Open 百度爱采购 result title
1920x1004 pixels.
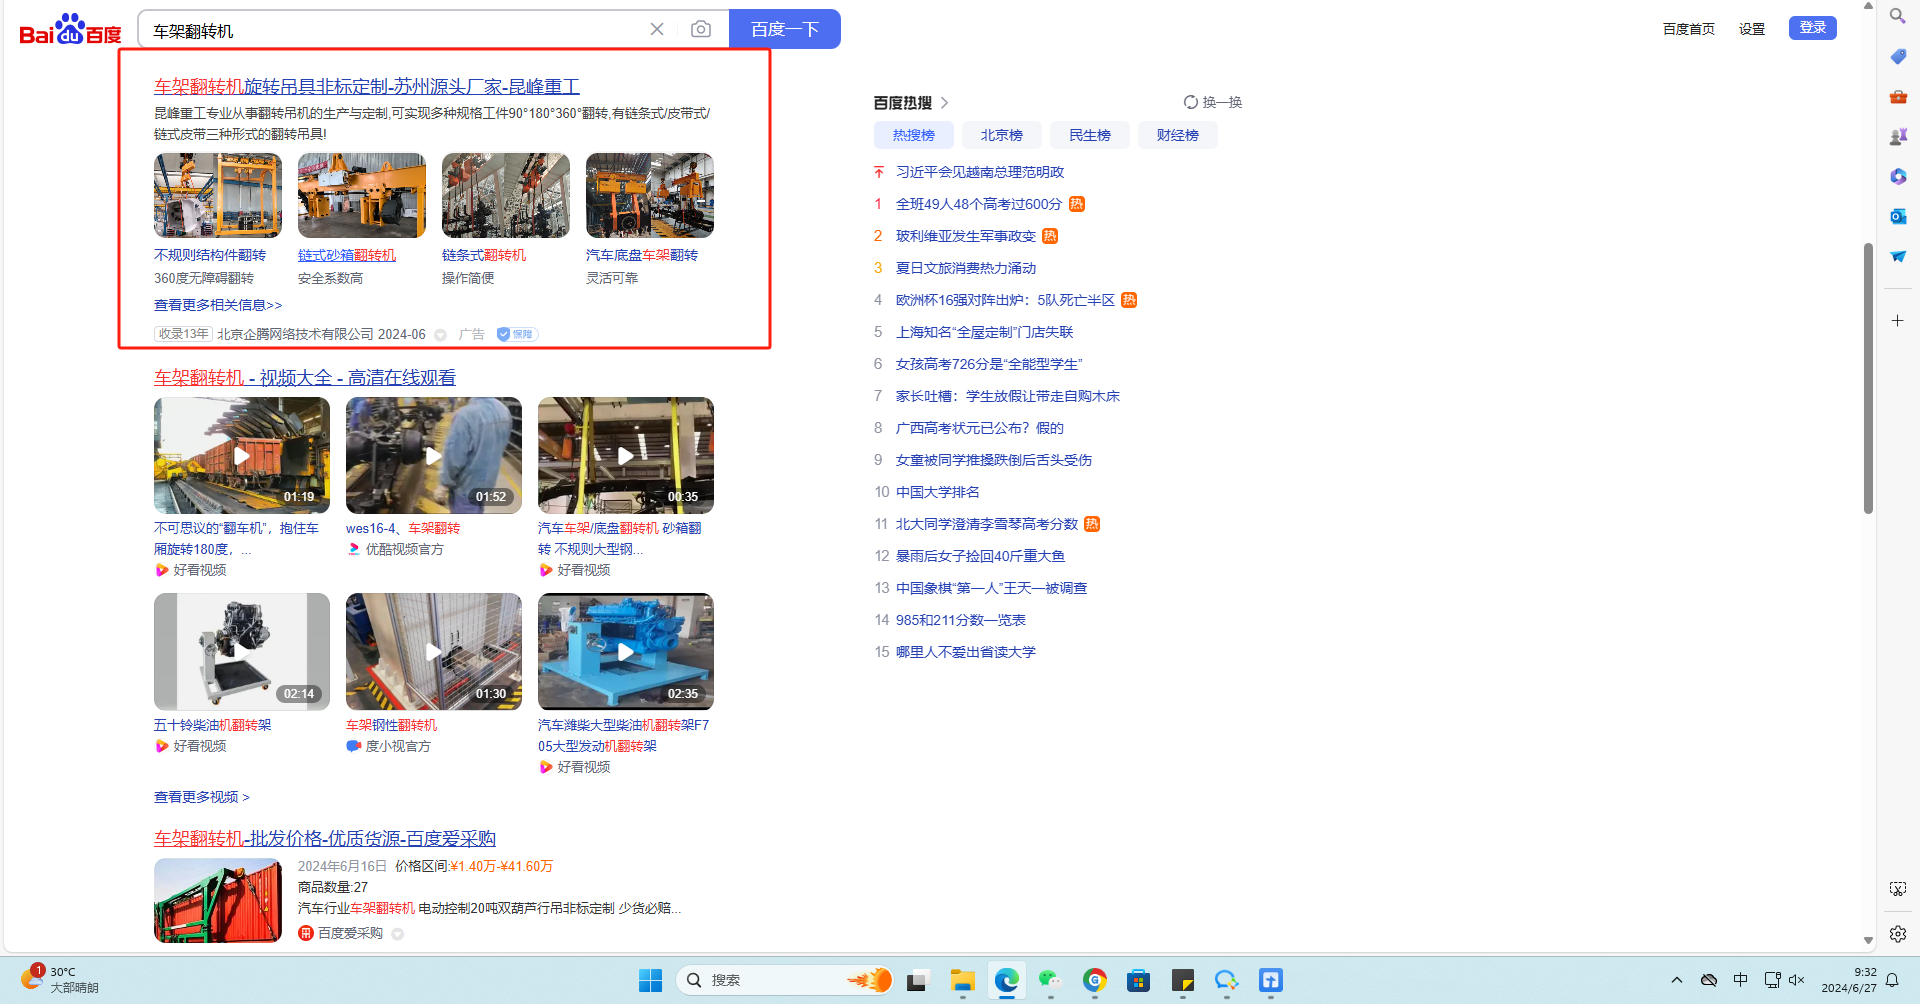pyautogui.click(x=325, y=839)
